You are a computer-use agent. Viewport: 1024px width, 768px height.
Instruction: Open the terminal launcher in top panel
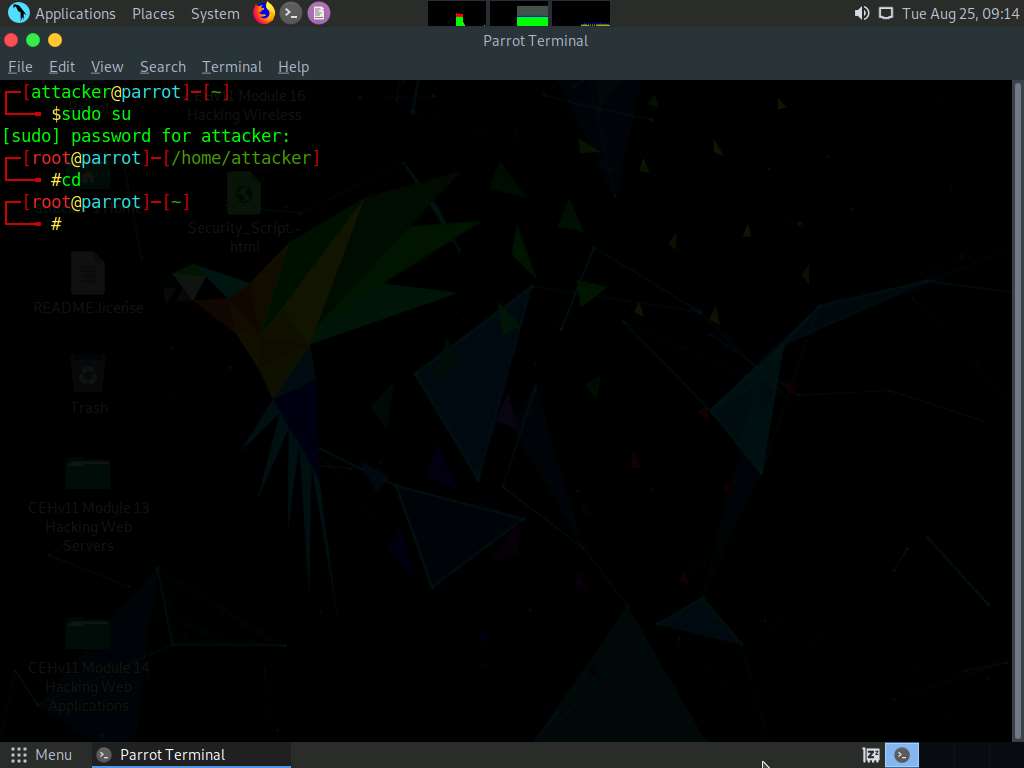[x=291, y=13]
